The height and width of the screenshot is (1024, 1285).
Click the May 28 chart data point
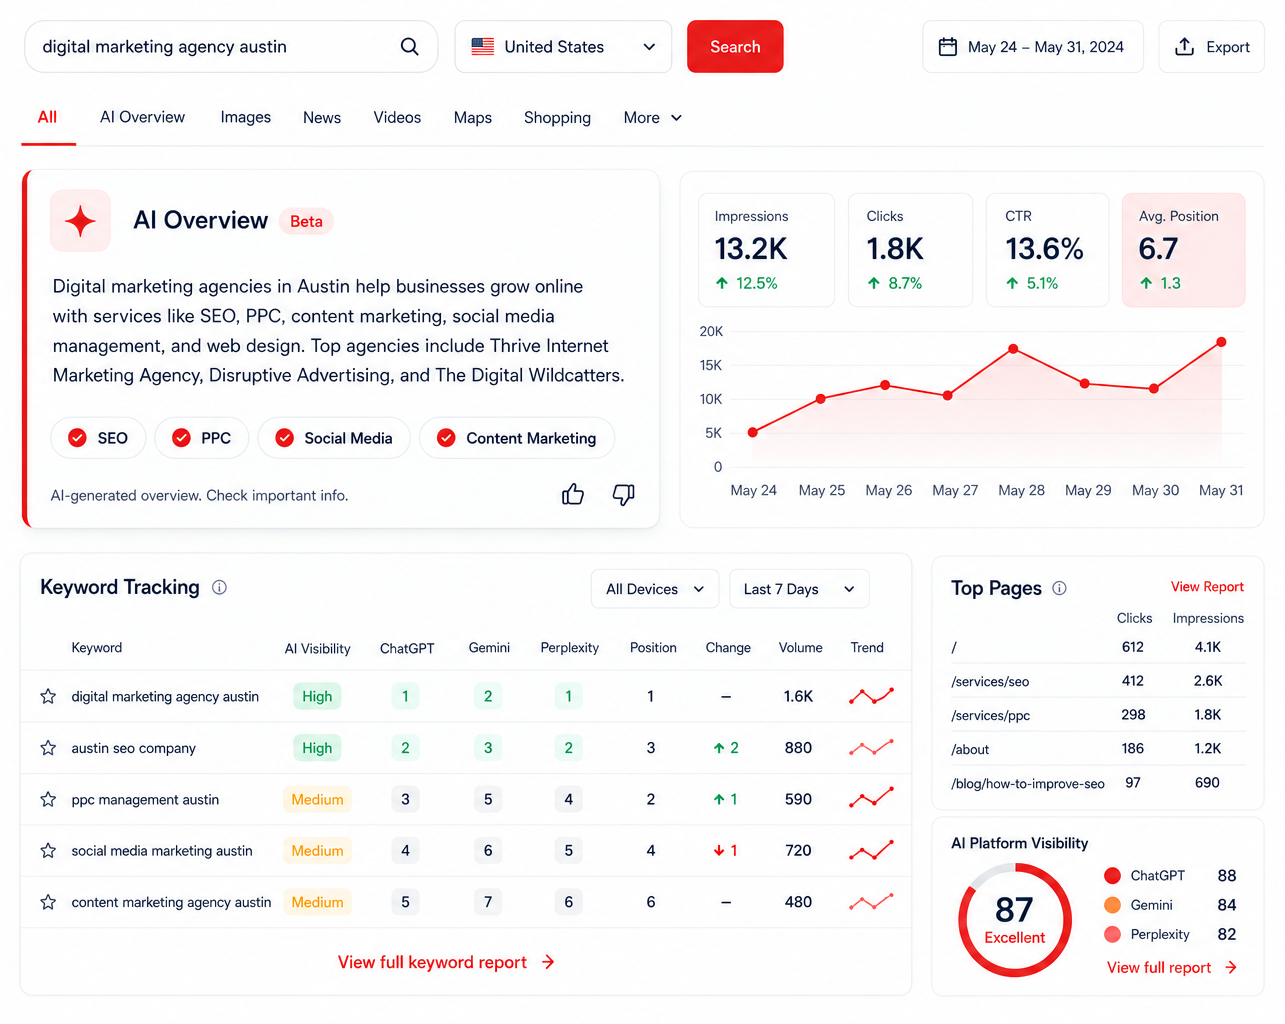(1013, 349)
